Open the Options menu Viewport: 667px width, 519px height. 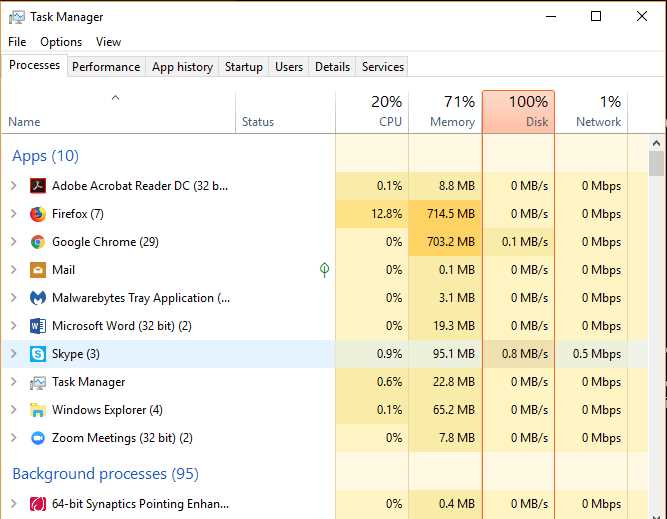(x=61, y=42)
